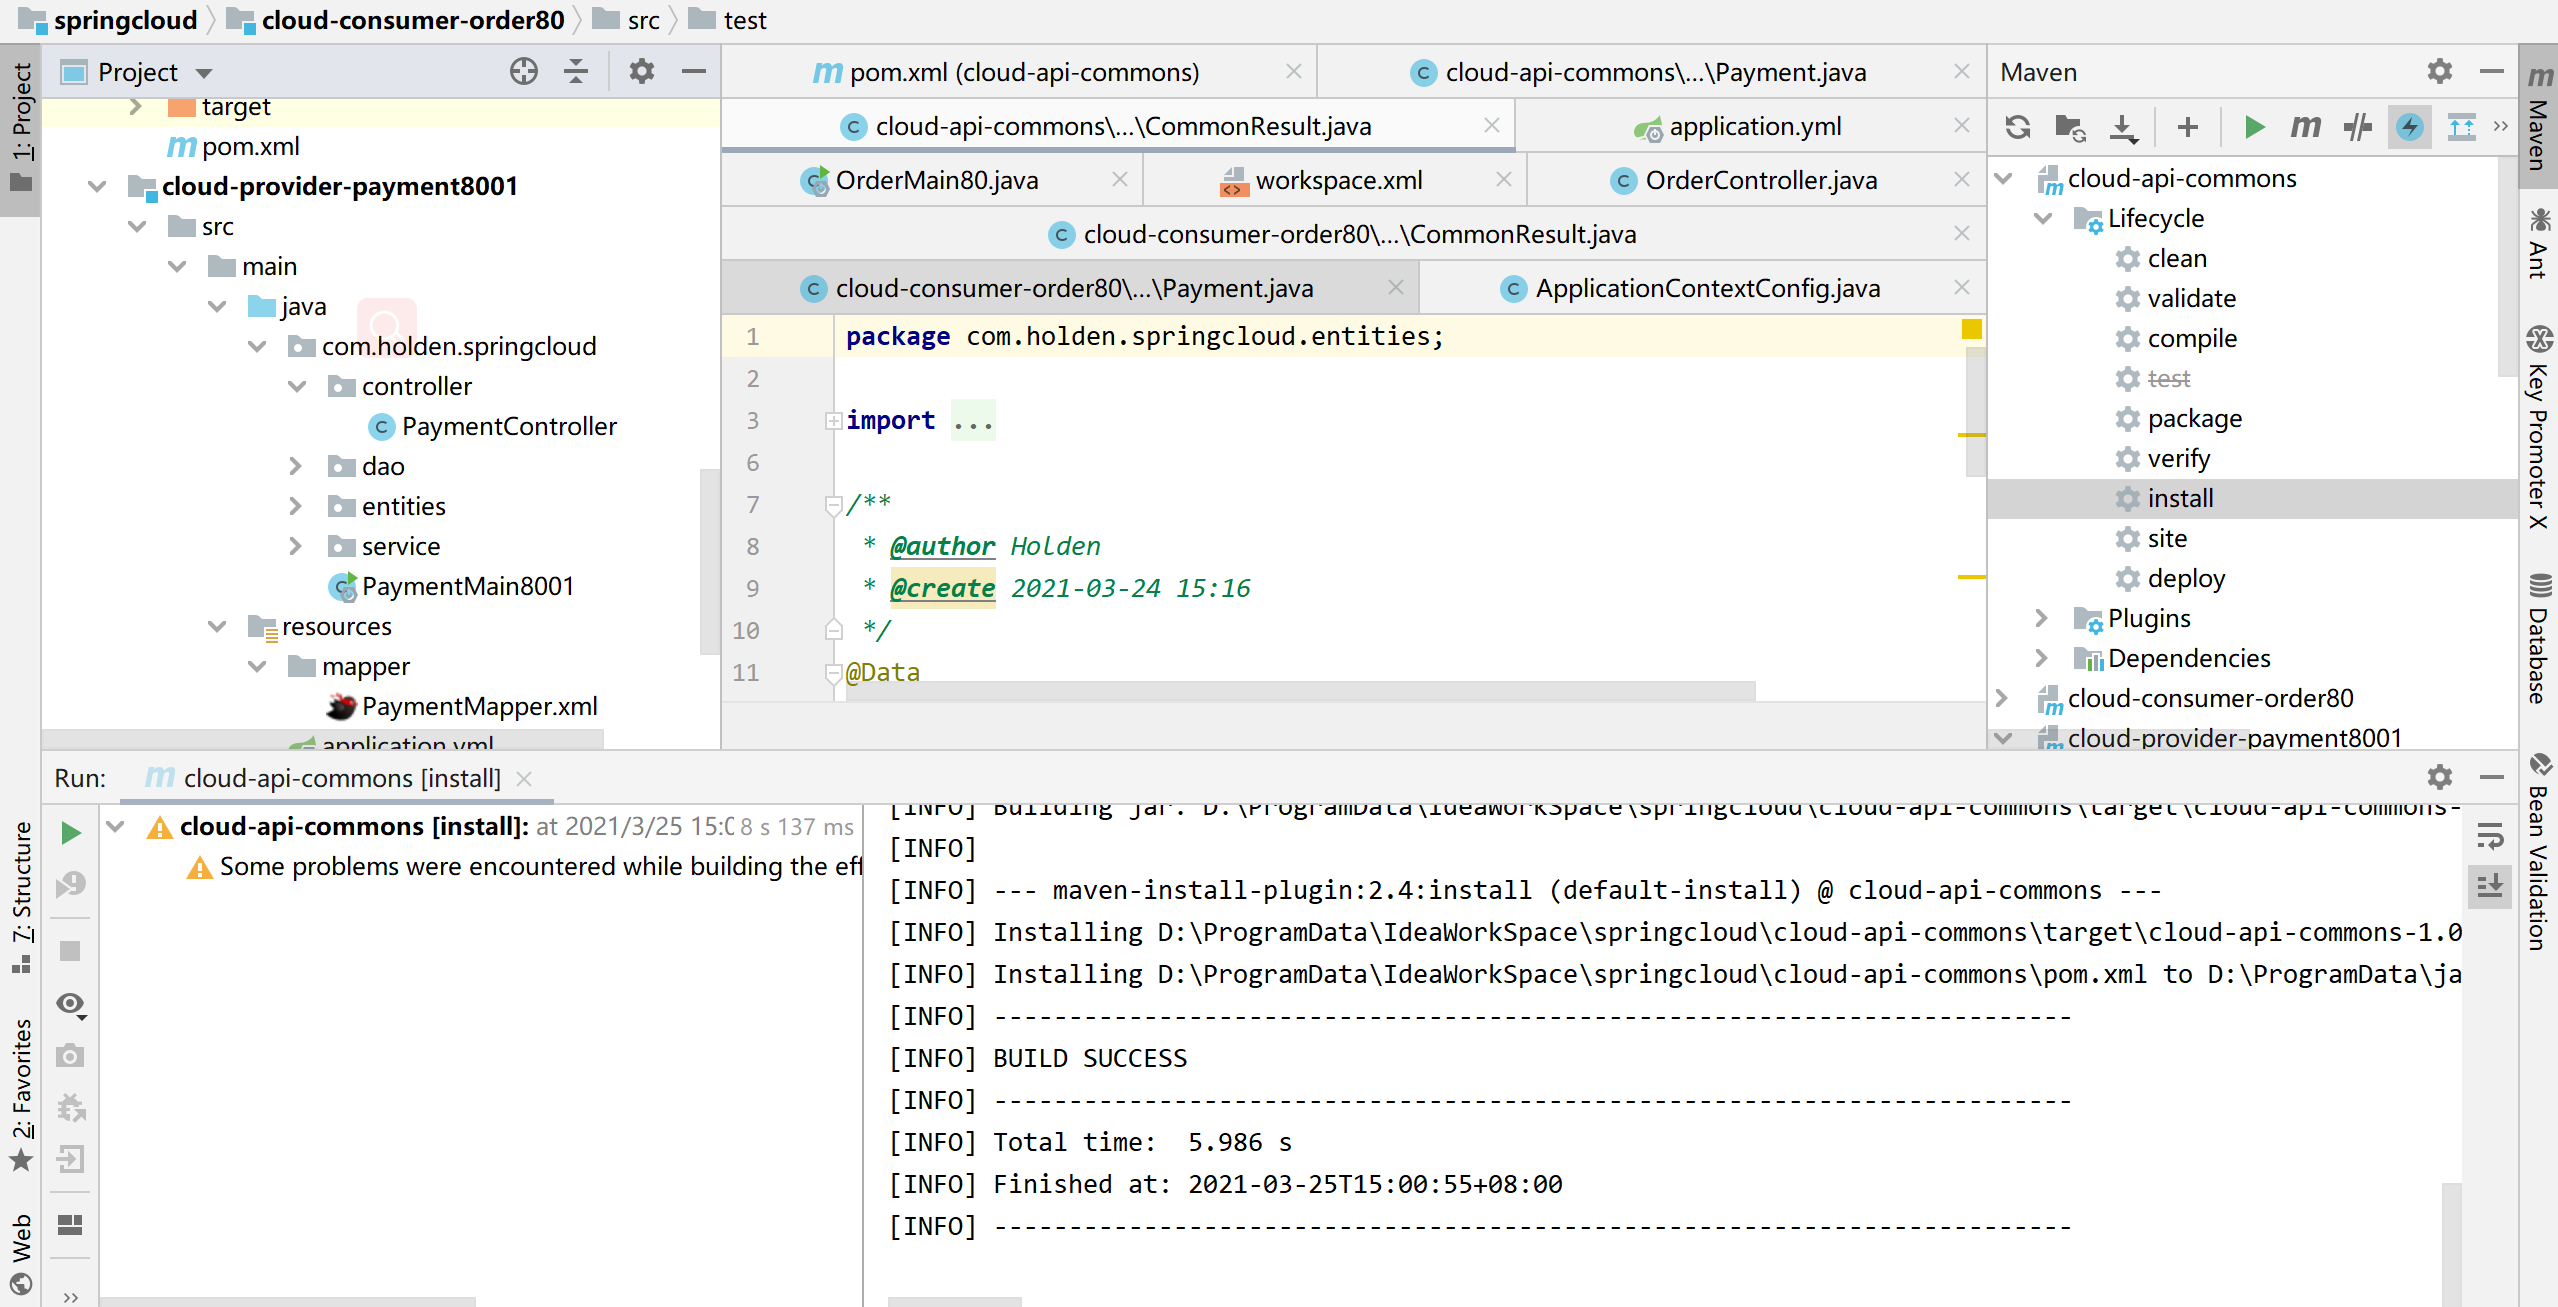
Task: Open Bean Validation tool window
Action: (2538, 852)
